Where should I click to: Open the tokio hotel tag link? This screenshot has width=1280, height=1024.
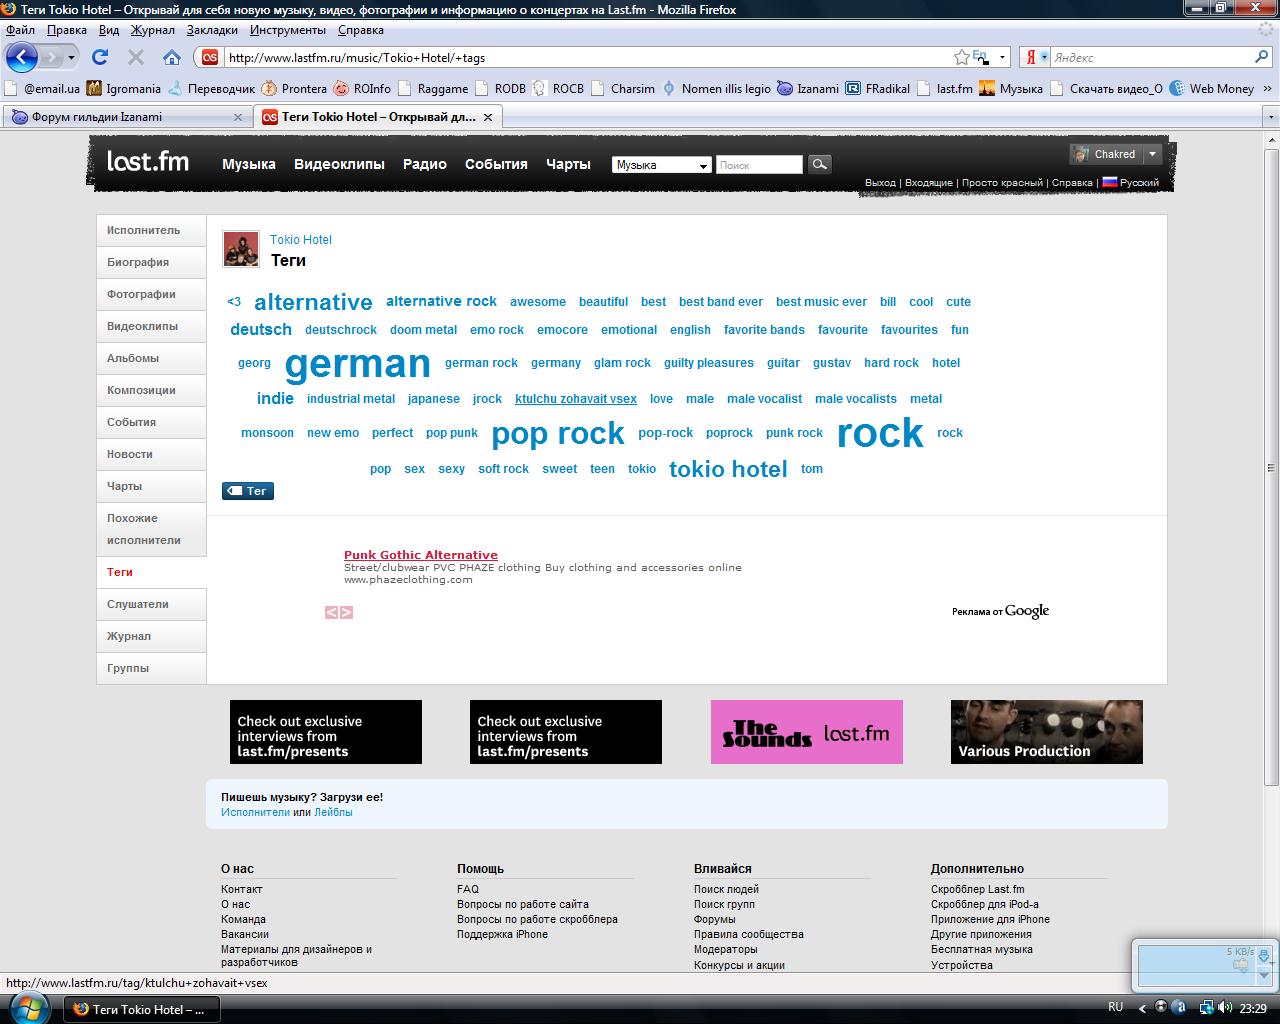point(728,469)
